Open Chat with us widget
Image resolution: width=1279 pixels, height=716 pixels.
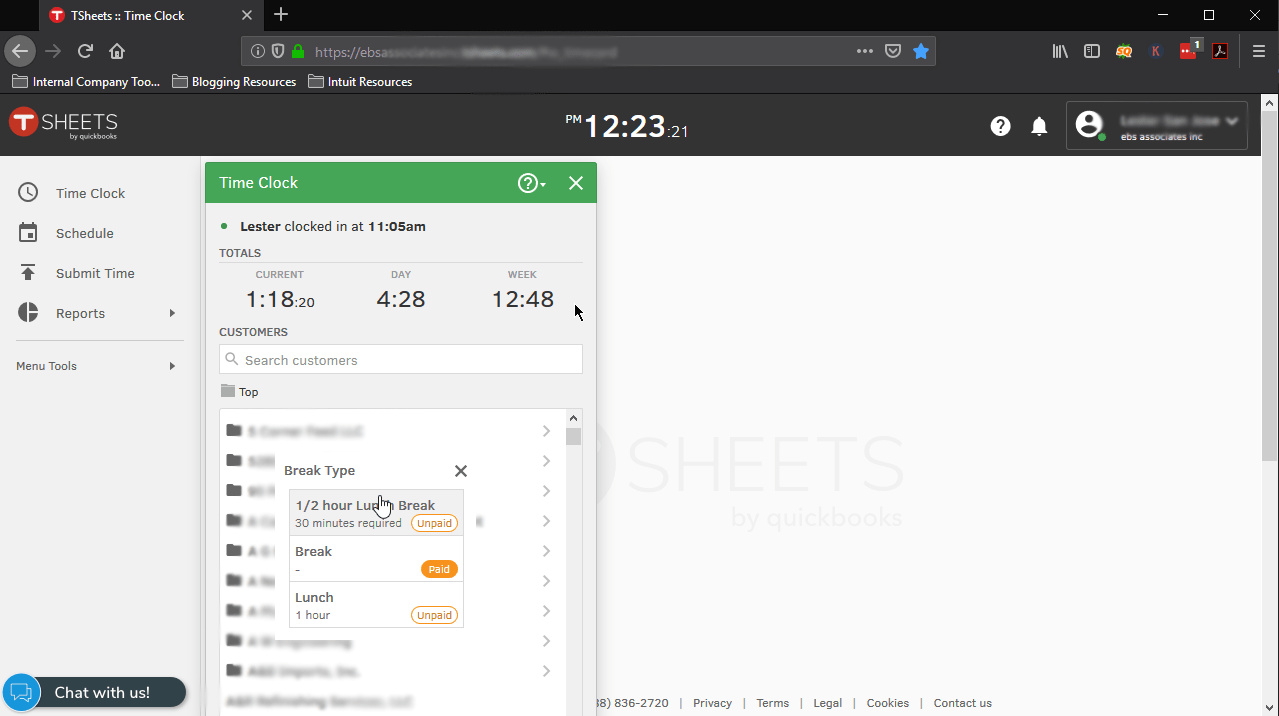[94, 692]
